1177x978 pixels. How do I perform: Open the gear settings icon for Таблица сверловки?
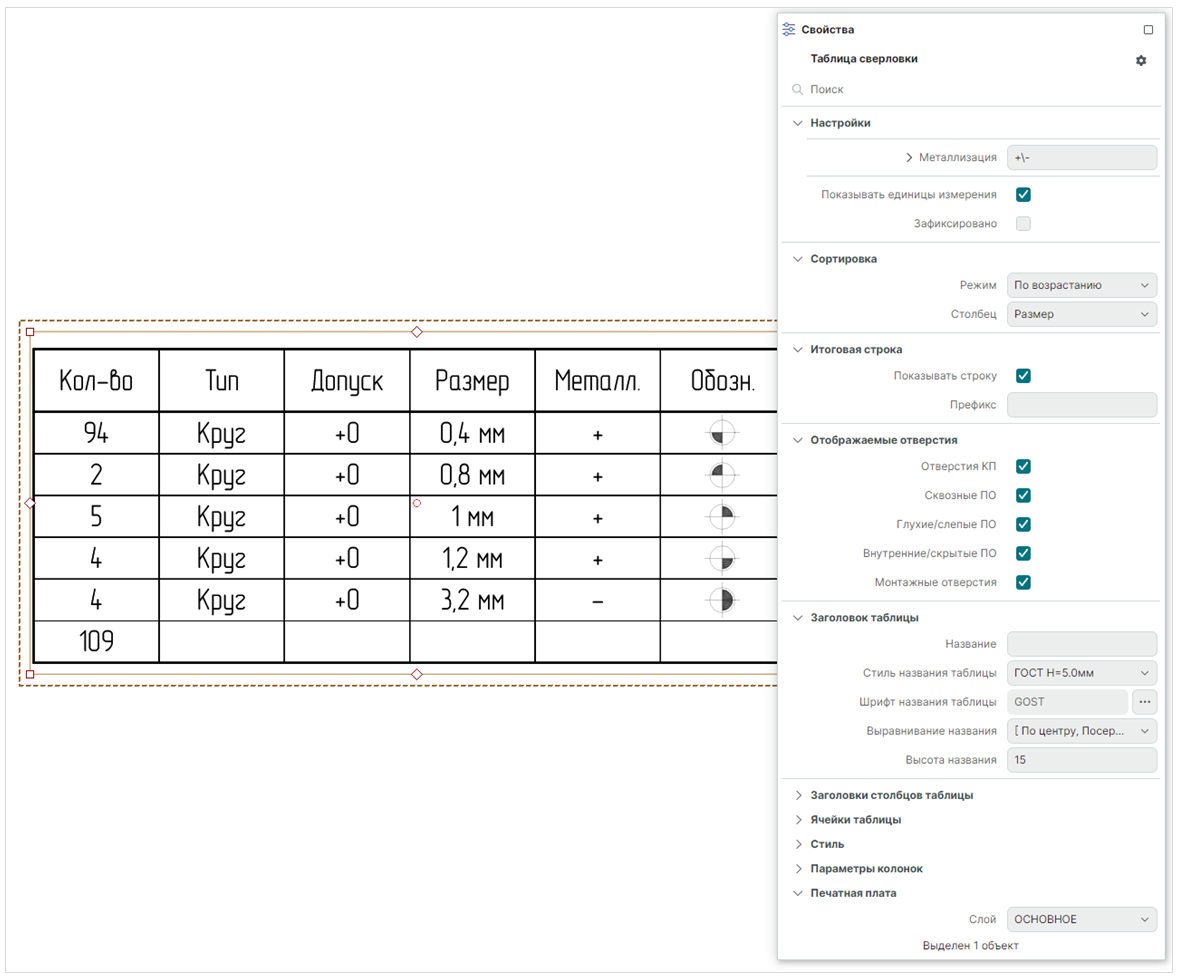(x=1140, y=60)
